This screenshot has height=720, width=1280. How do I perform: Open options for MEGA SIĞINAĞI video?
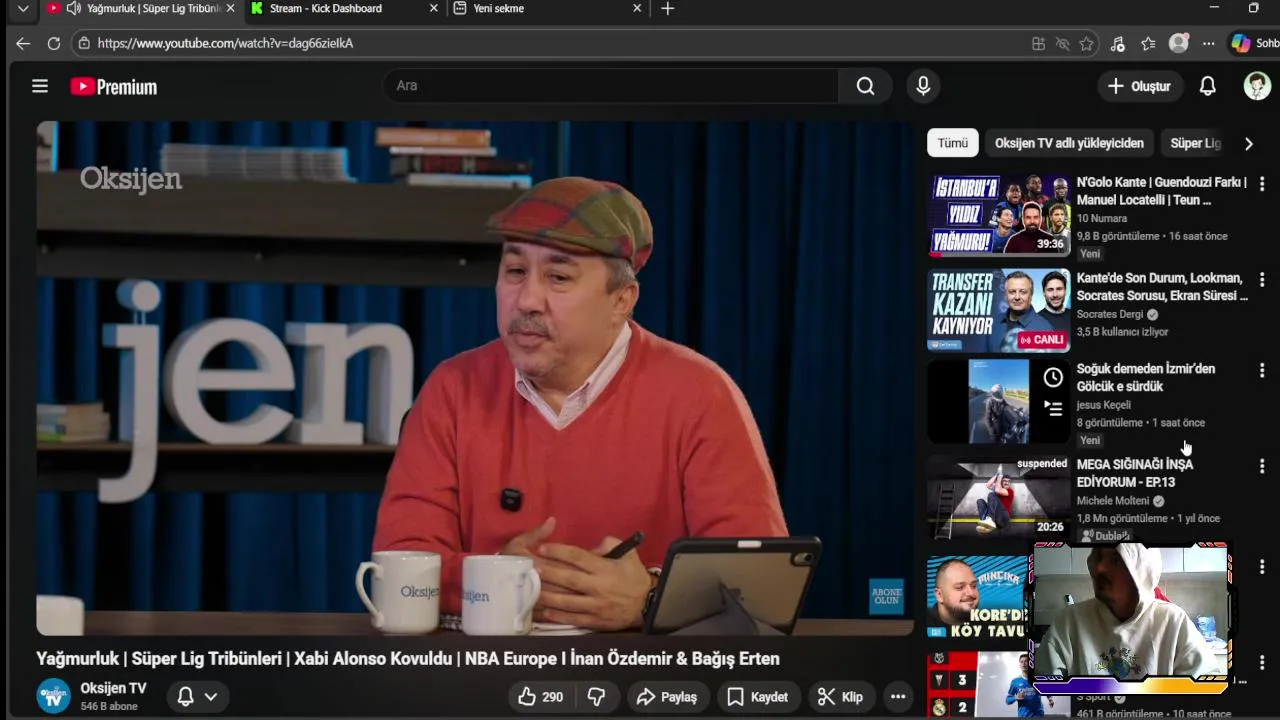1262,467
